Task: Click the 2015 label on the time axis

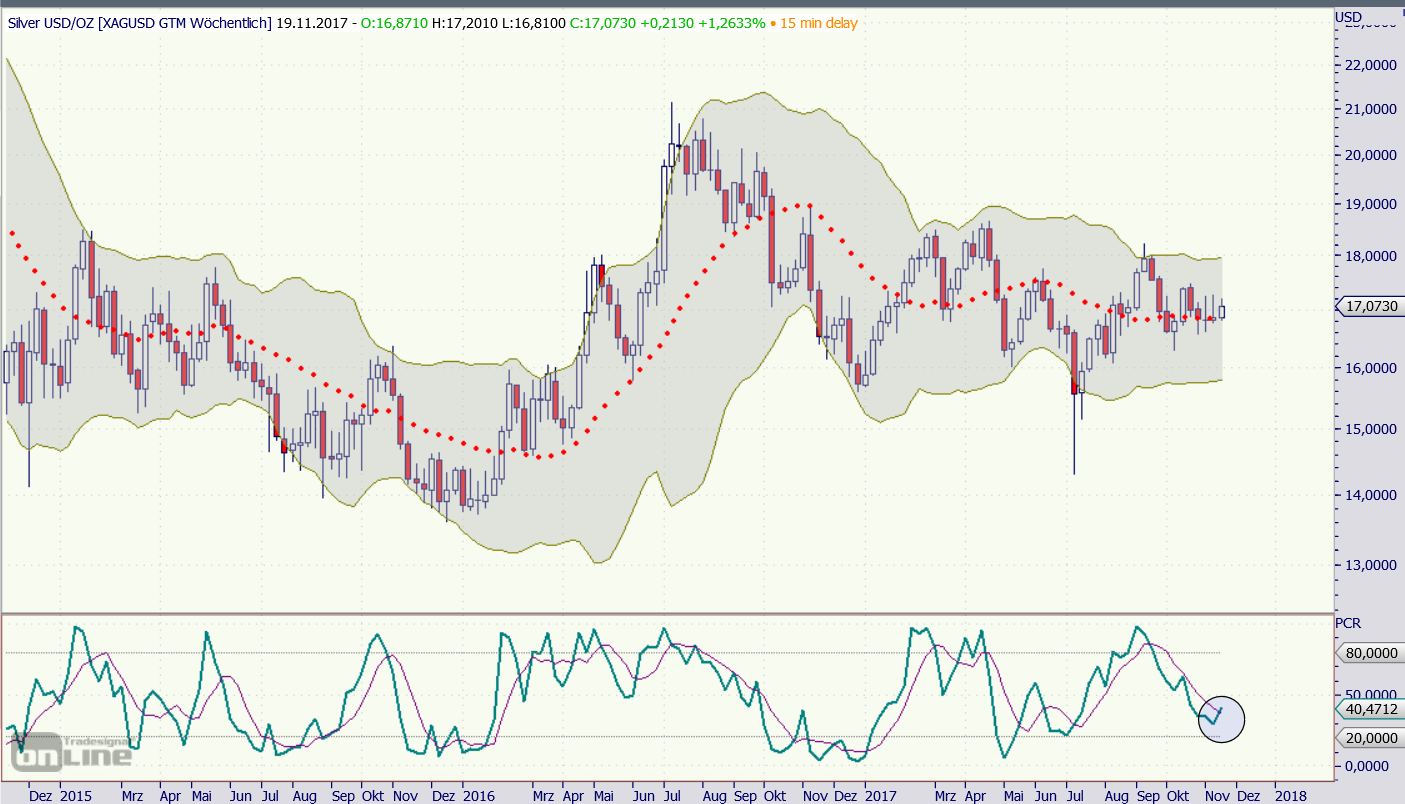Action: (x=75, y=796)
